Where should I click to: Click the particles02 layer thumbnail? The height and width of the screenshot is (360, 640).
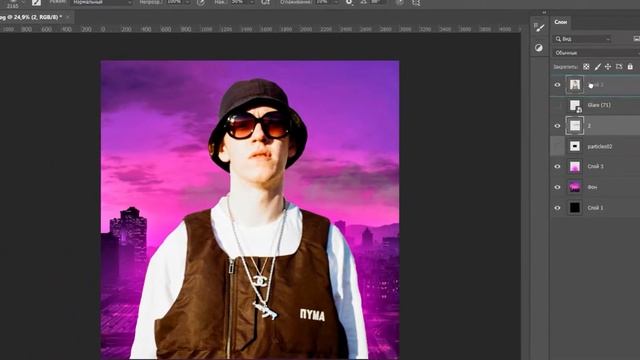575,146
